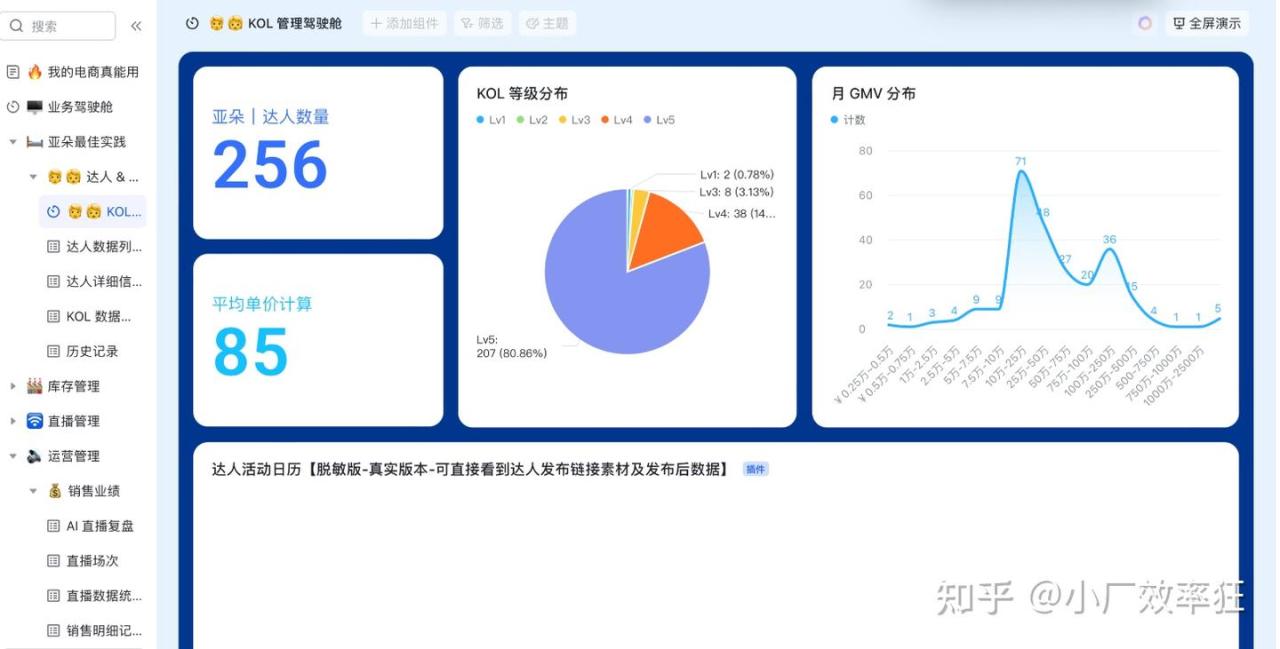The width and height of the screenshot is (1280, 649).
Task: Click the table icon beside AI 直播复盘
Action: pyautogui.click(x=54, y=526)
